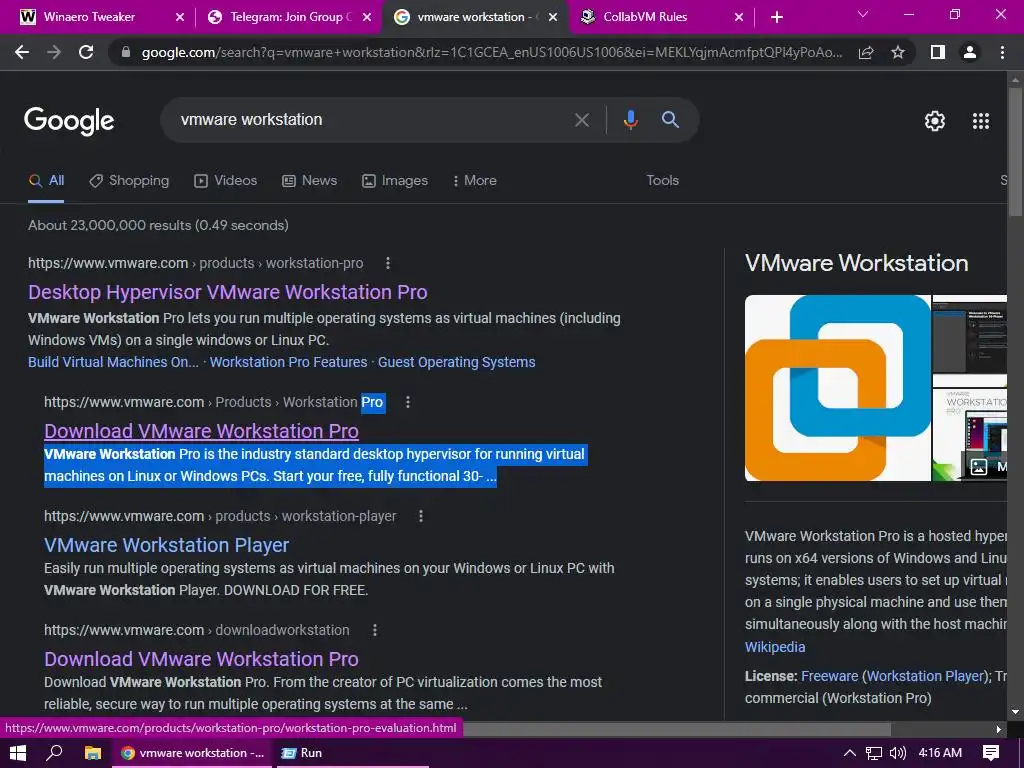Viewport: 1024px width, 768px height.
Task: Open Windows taskbar search
Action: [x=54, y=753]
